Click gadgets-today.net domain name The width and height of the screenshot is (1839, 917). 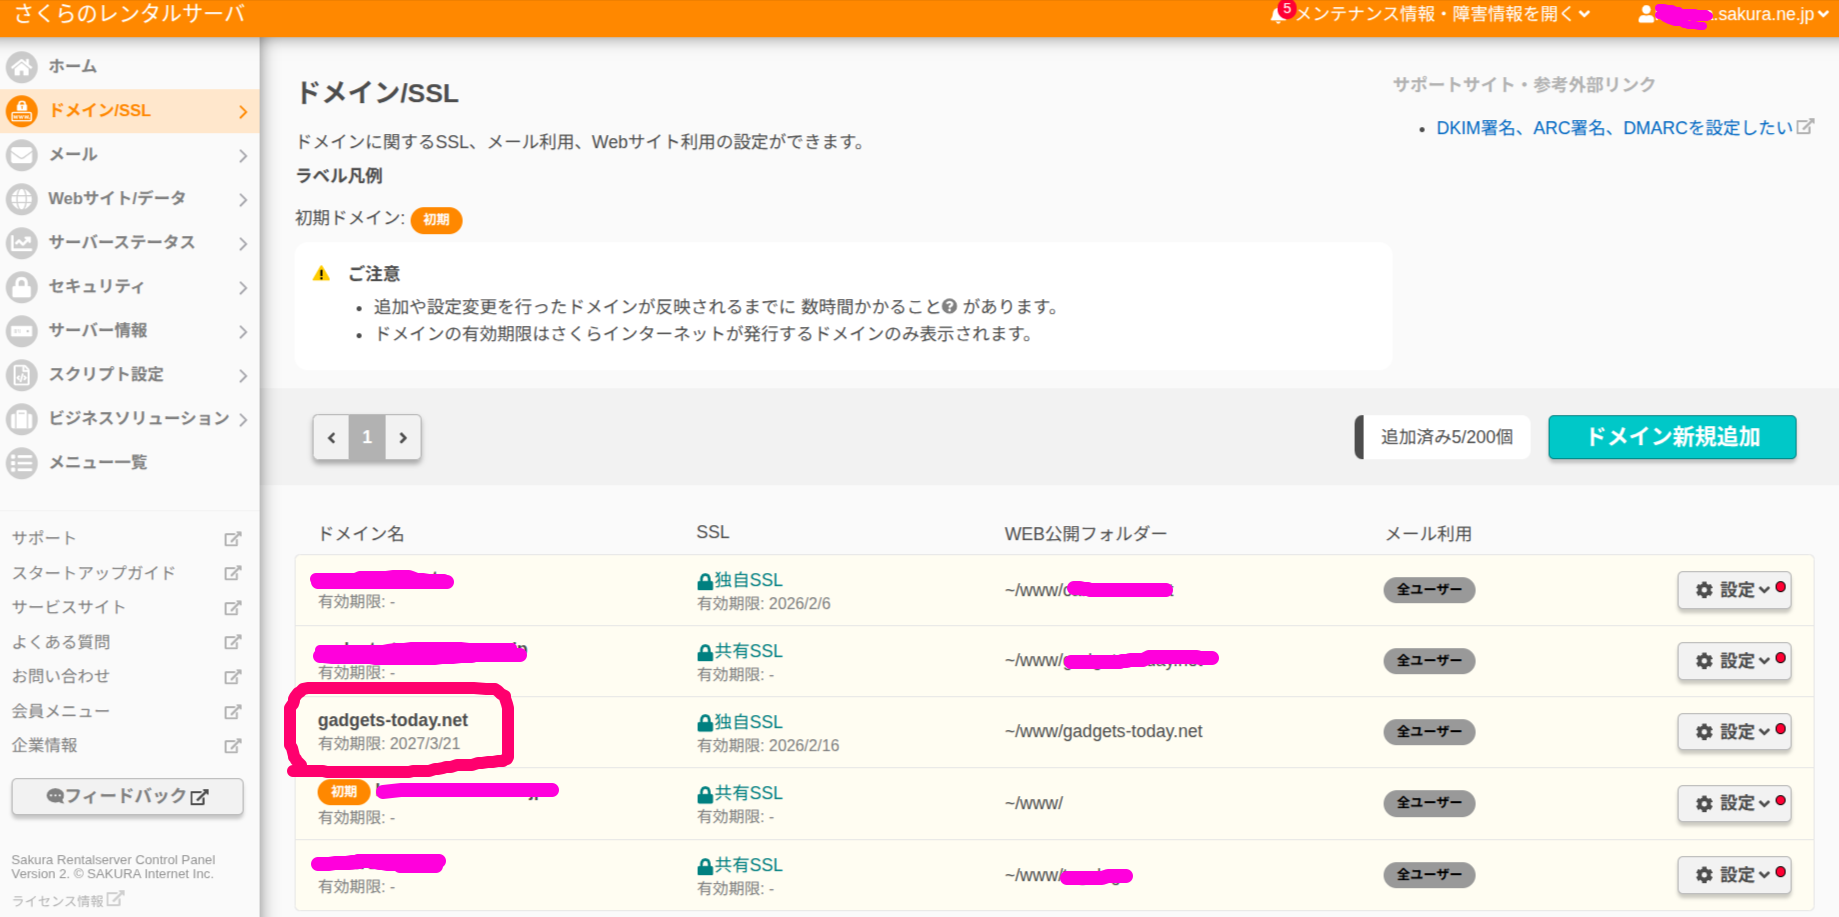pos(393,720)
